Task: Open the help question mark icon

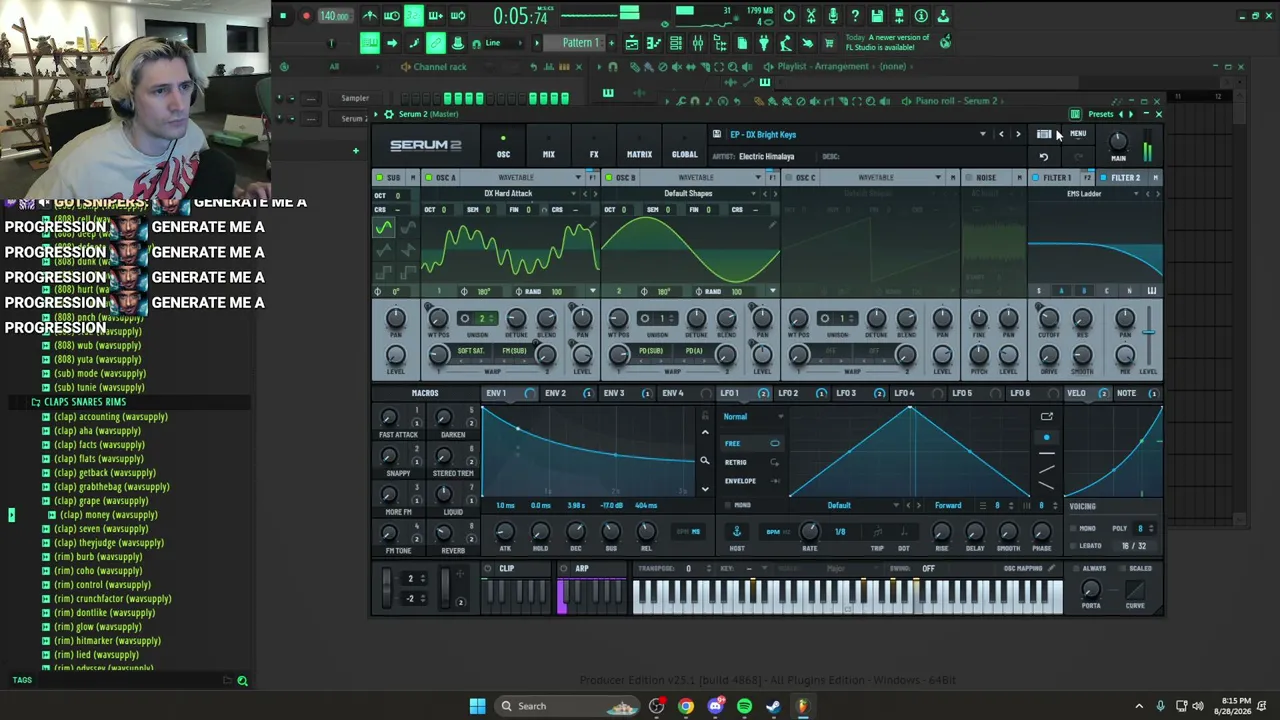Action: (855, 16)
